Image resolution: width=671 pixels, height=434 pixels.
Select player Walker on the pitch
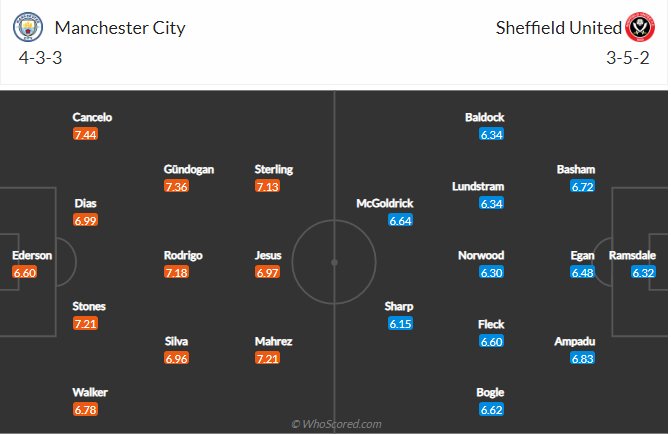pyautogui.click(x=89, y=392)
